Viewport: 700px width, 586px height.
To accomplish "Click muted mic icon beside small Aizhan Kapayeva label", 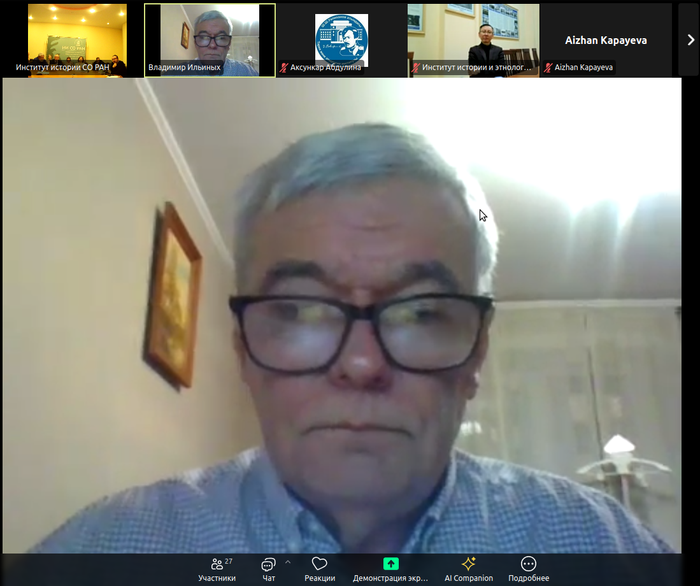I will 548,68.
